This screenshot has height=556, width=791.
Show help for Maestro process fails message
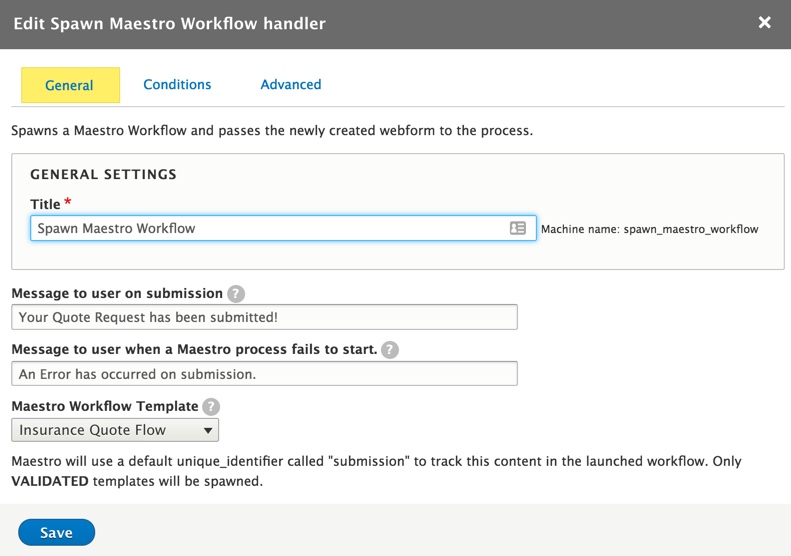pos(389,349)
